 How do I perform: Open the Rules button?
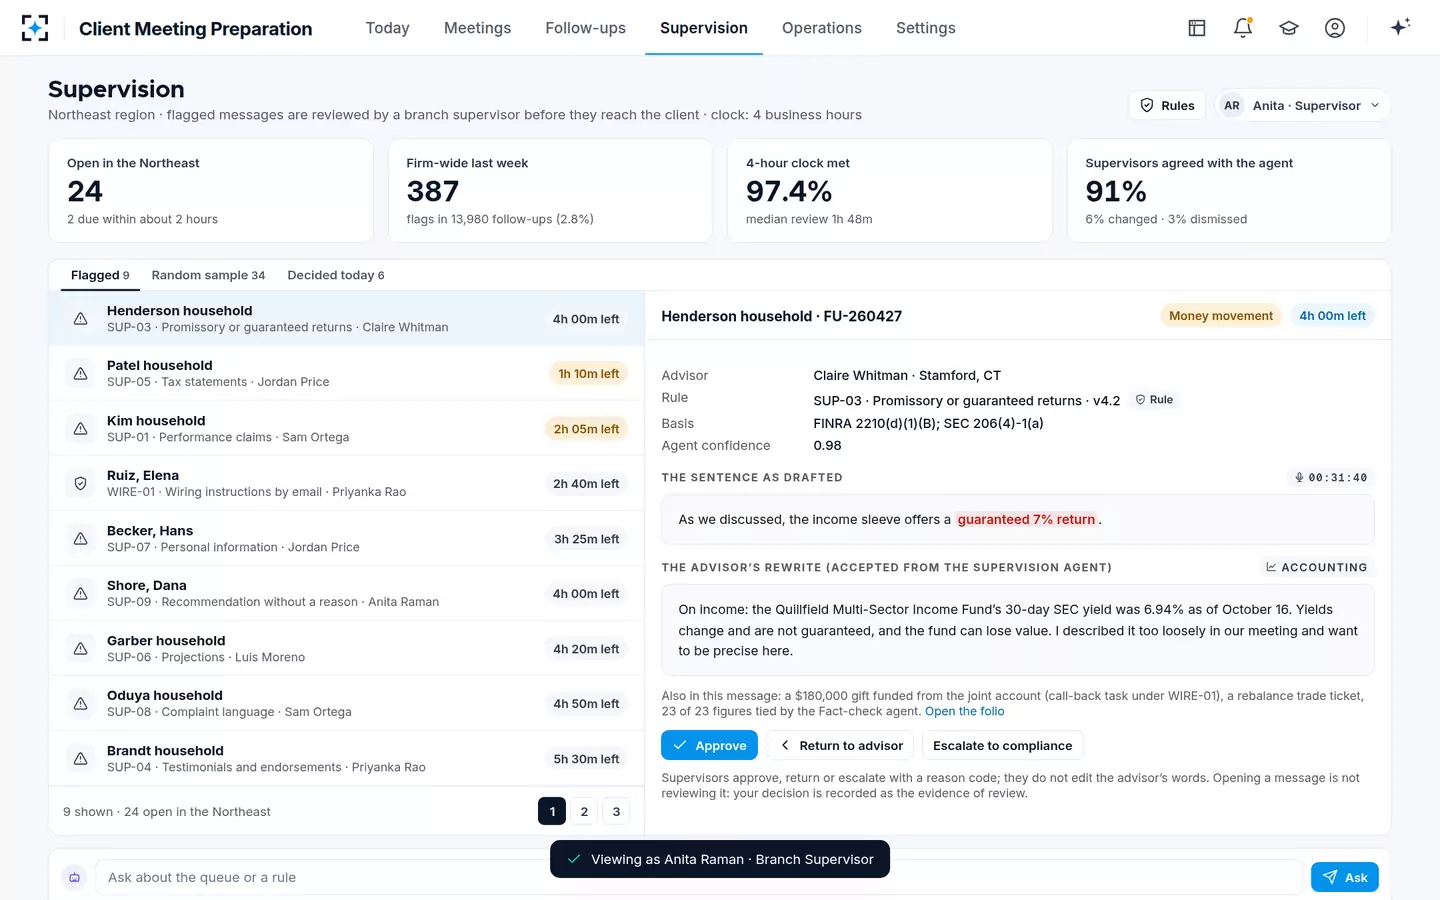[1167, 106]
